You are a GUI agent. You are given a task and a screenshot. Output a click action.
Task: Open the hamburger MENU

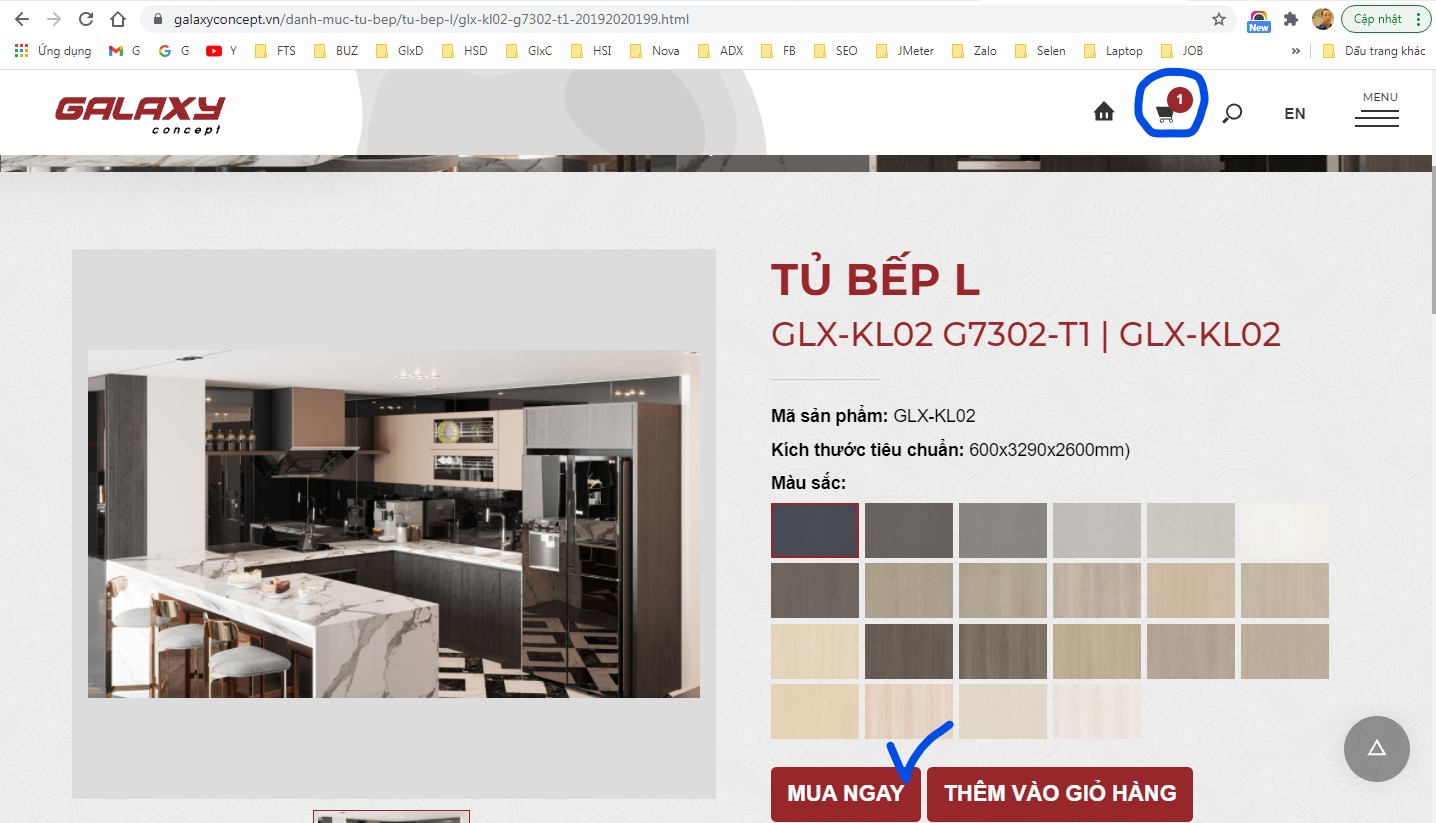click(x=1377, y=111)
